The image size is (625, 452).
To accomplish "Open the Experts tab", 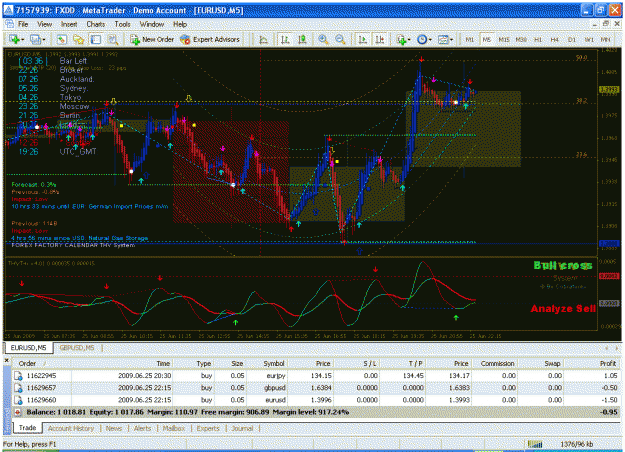I will (208, 428).
